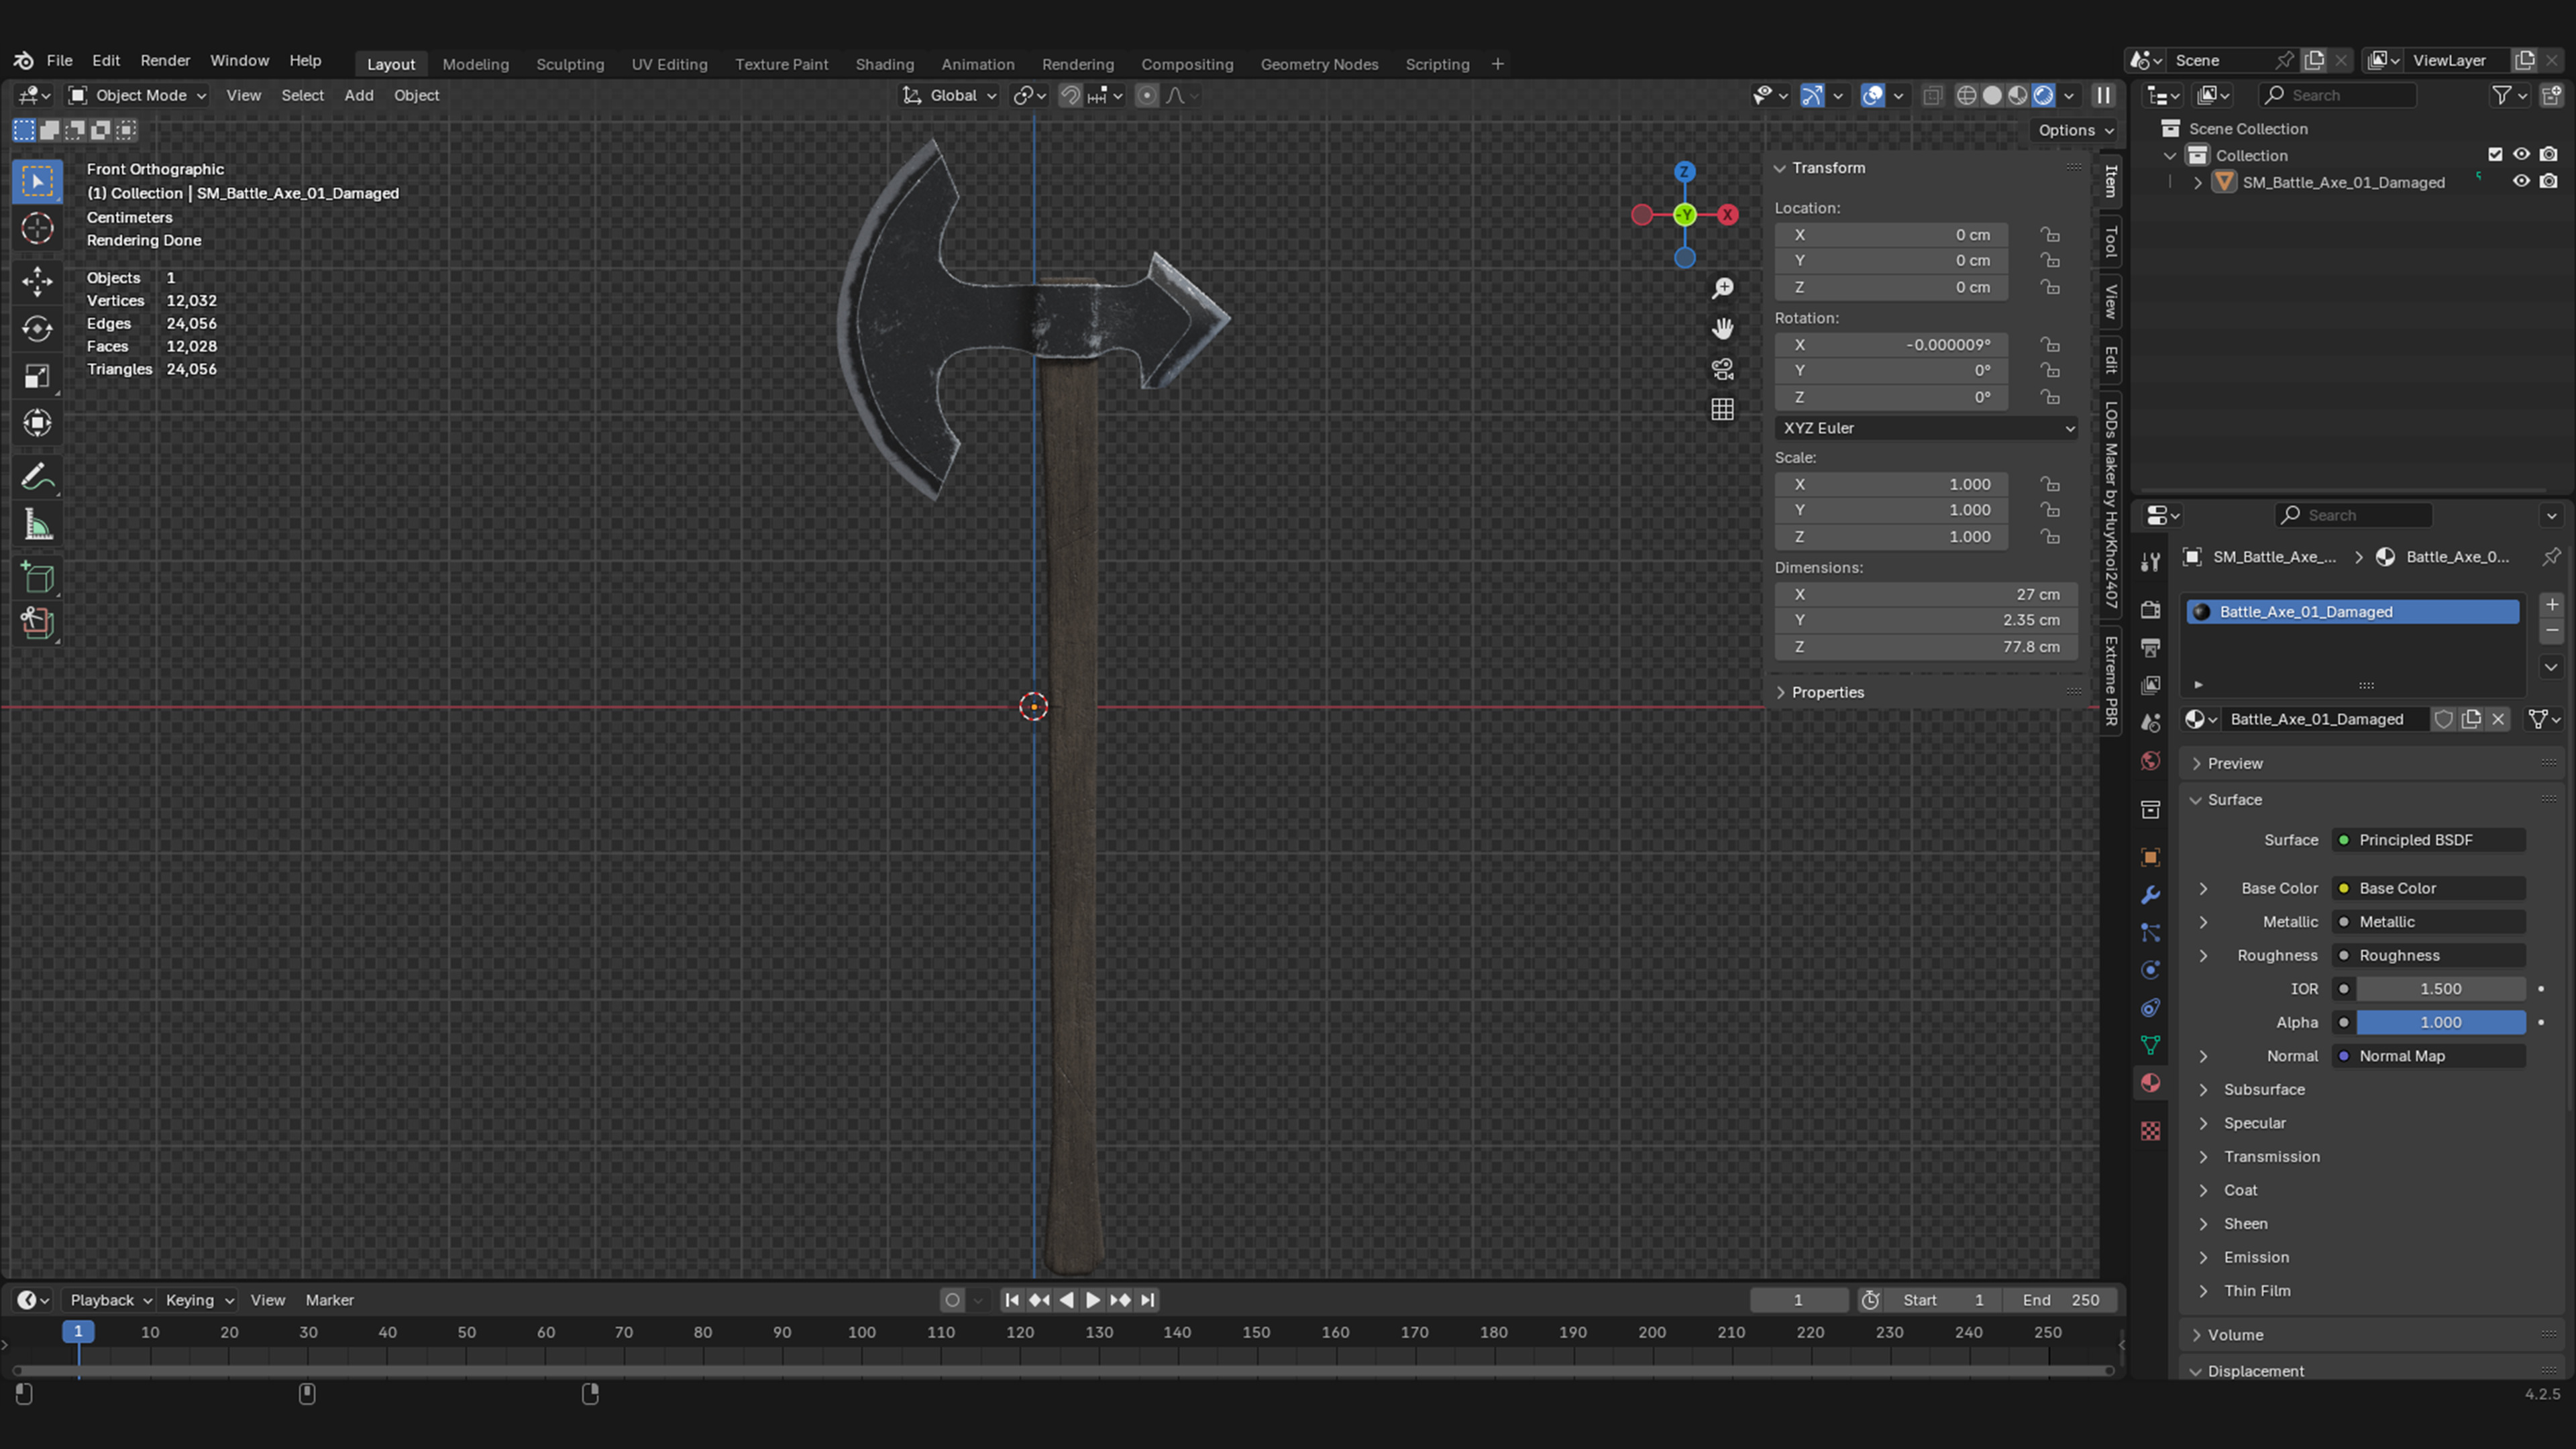Activate the Select Box tool
The width and height of the screenshot is (2576, 1449).
(37, 182)
